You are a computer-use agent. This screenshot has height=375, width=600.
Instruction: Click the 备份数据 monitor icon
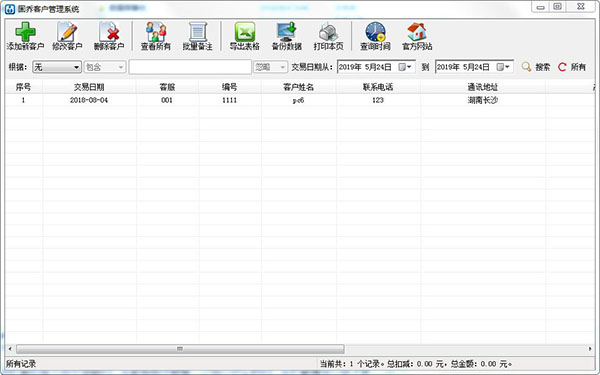tap(287, 32)
